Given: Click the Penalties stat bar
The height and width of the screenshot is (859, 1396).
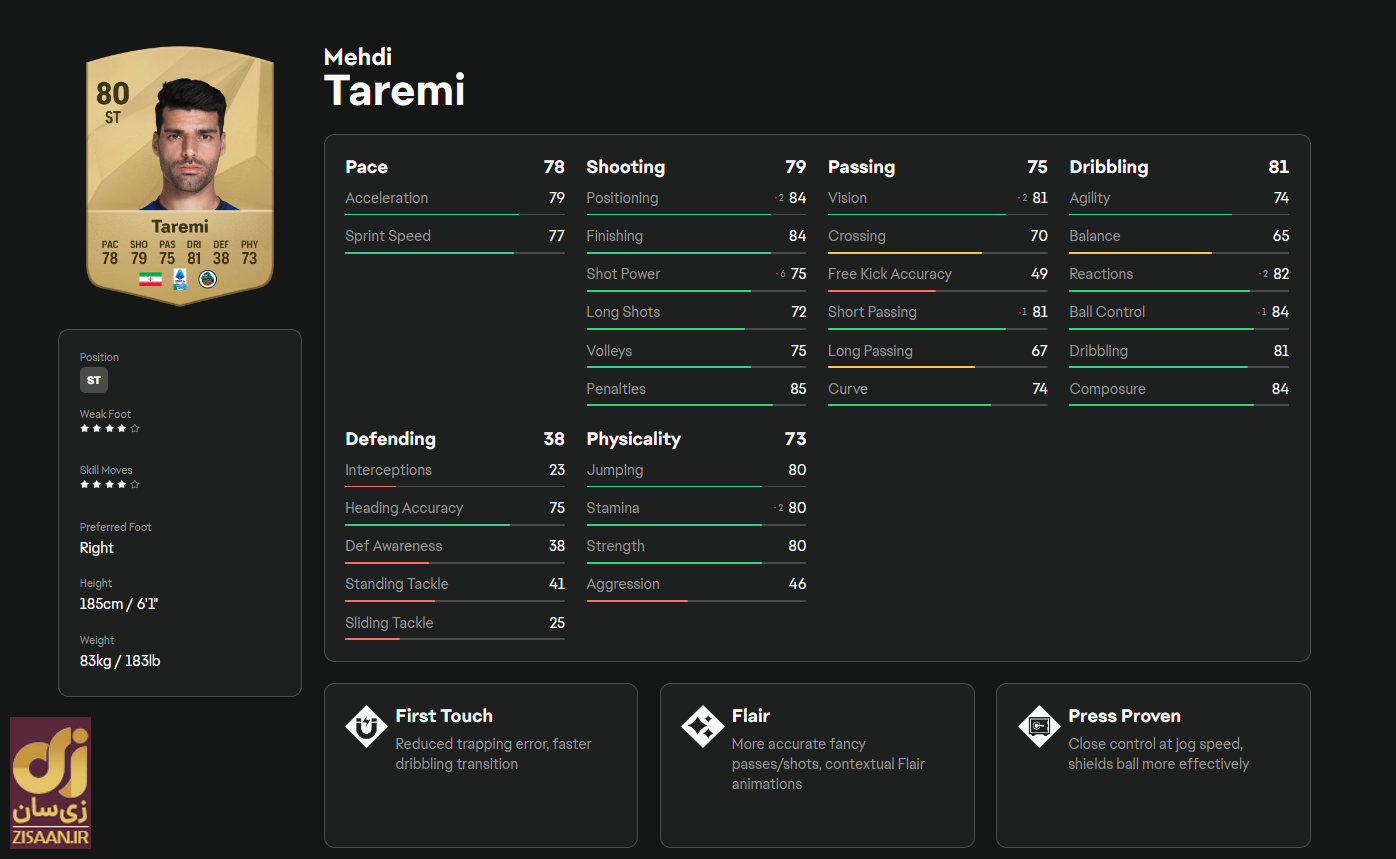Looking at the screenshot, I should 696,405.
